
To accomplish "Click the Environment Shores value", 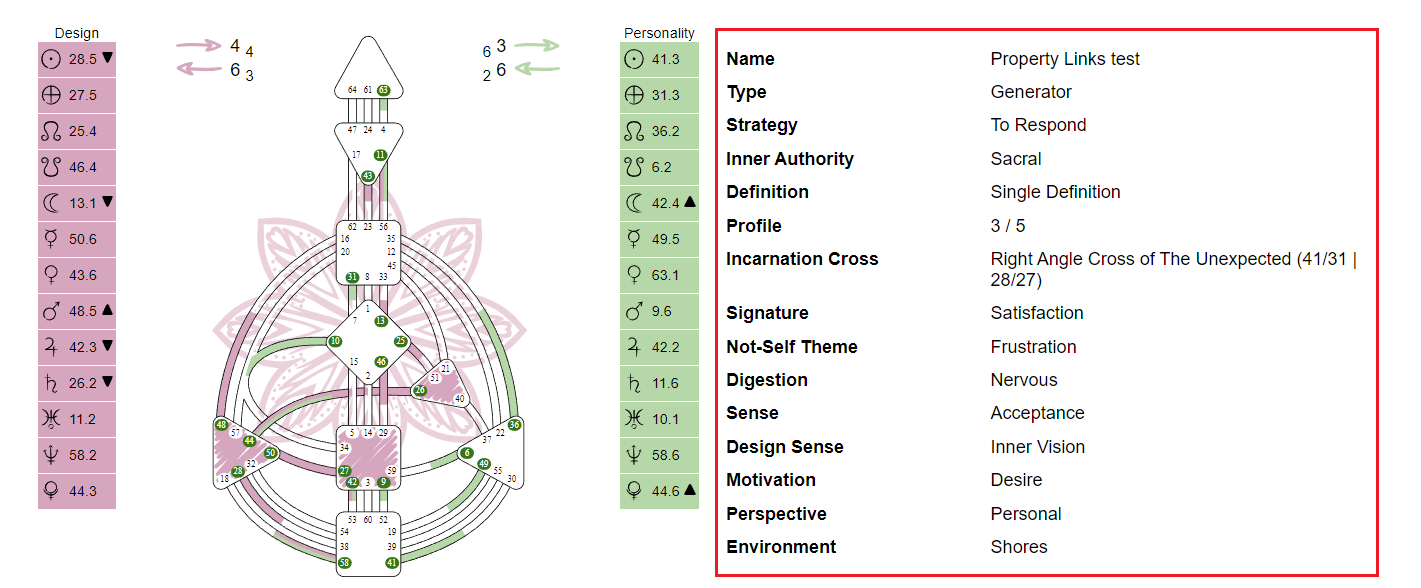I will (x=1019, y=547).
